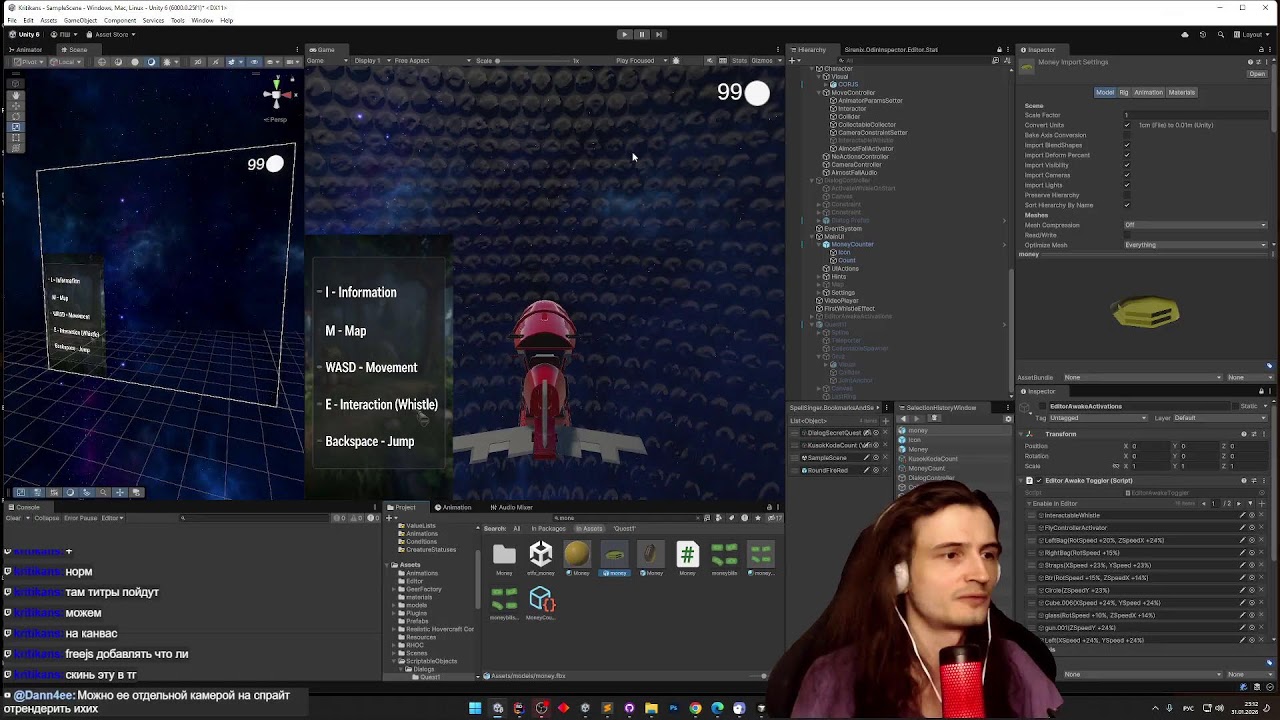Open the Window menu
The image size is (1280, 720).
click(x=202, y=20)
